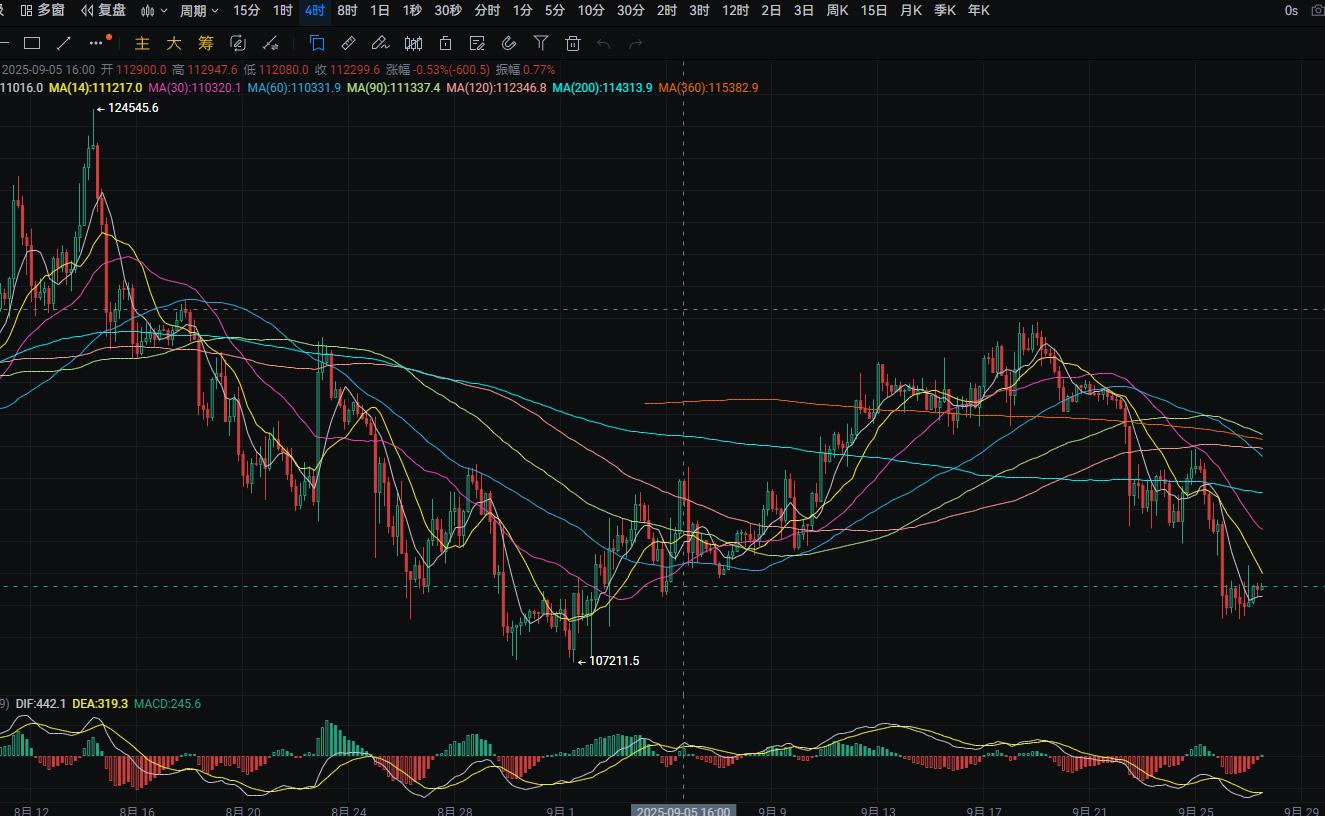Switch to the 季K quarterly chart
Image resolution: width=1325 pixels, height=816 pixels.
(944, 11)
